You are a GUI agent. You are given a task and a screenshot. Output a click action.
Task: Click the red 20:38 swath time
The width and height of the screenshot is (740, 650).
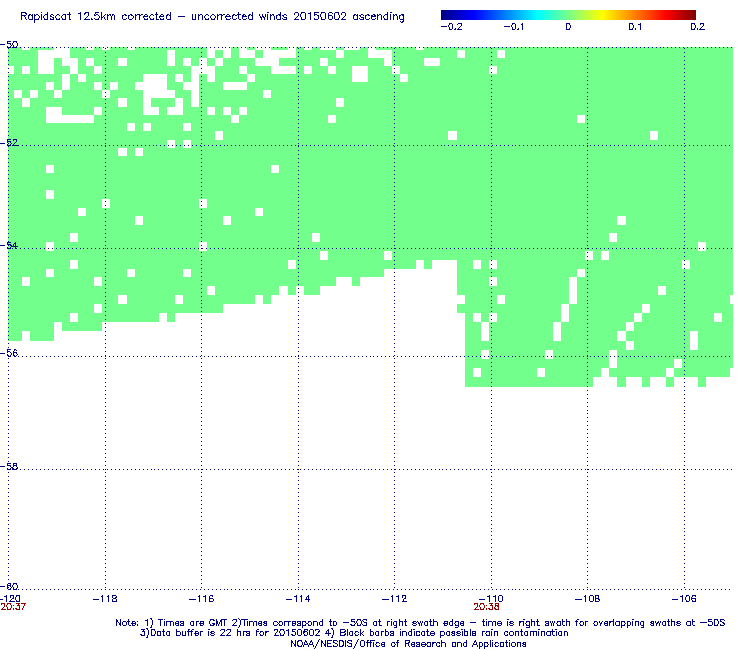pyautogui.click(x=487, y=607)
